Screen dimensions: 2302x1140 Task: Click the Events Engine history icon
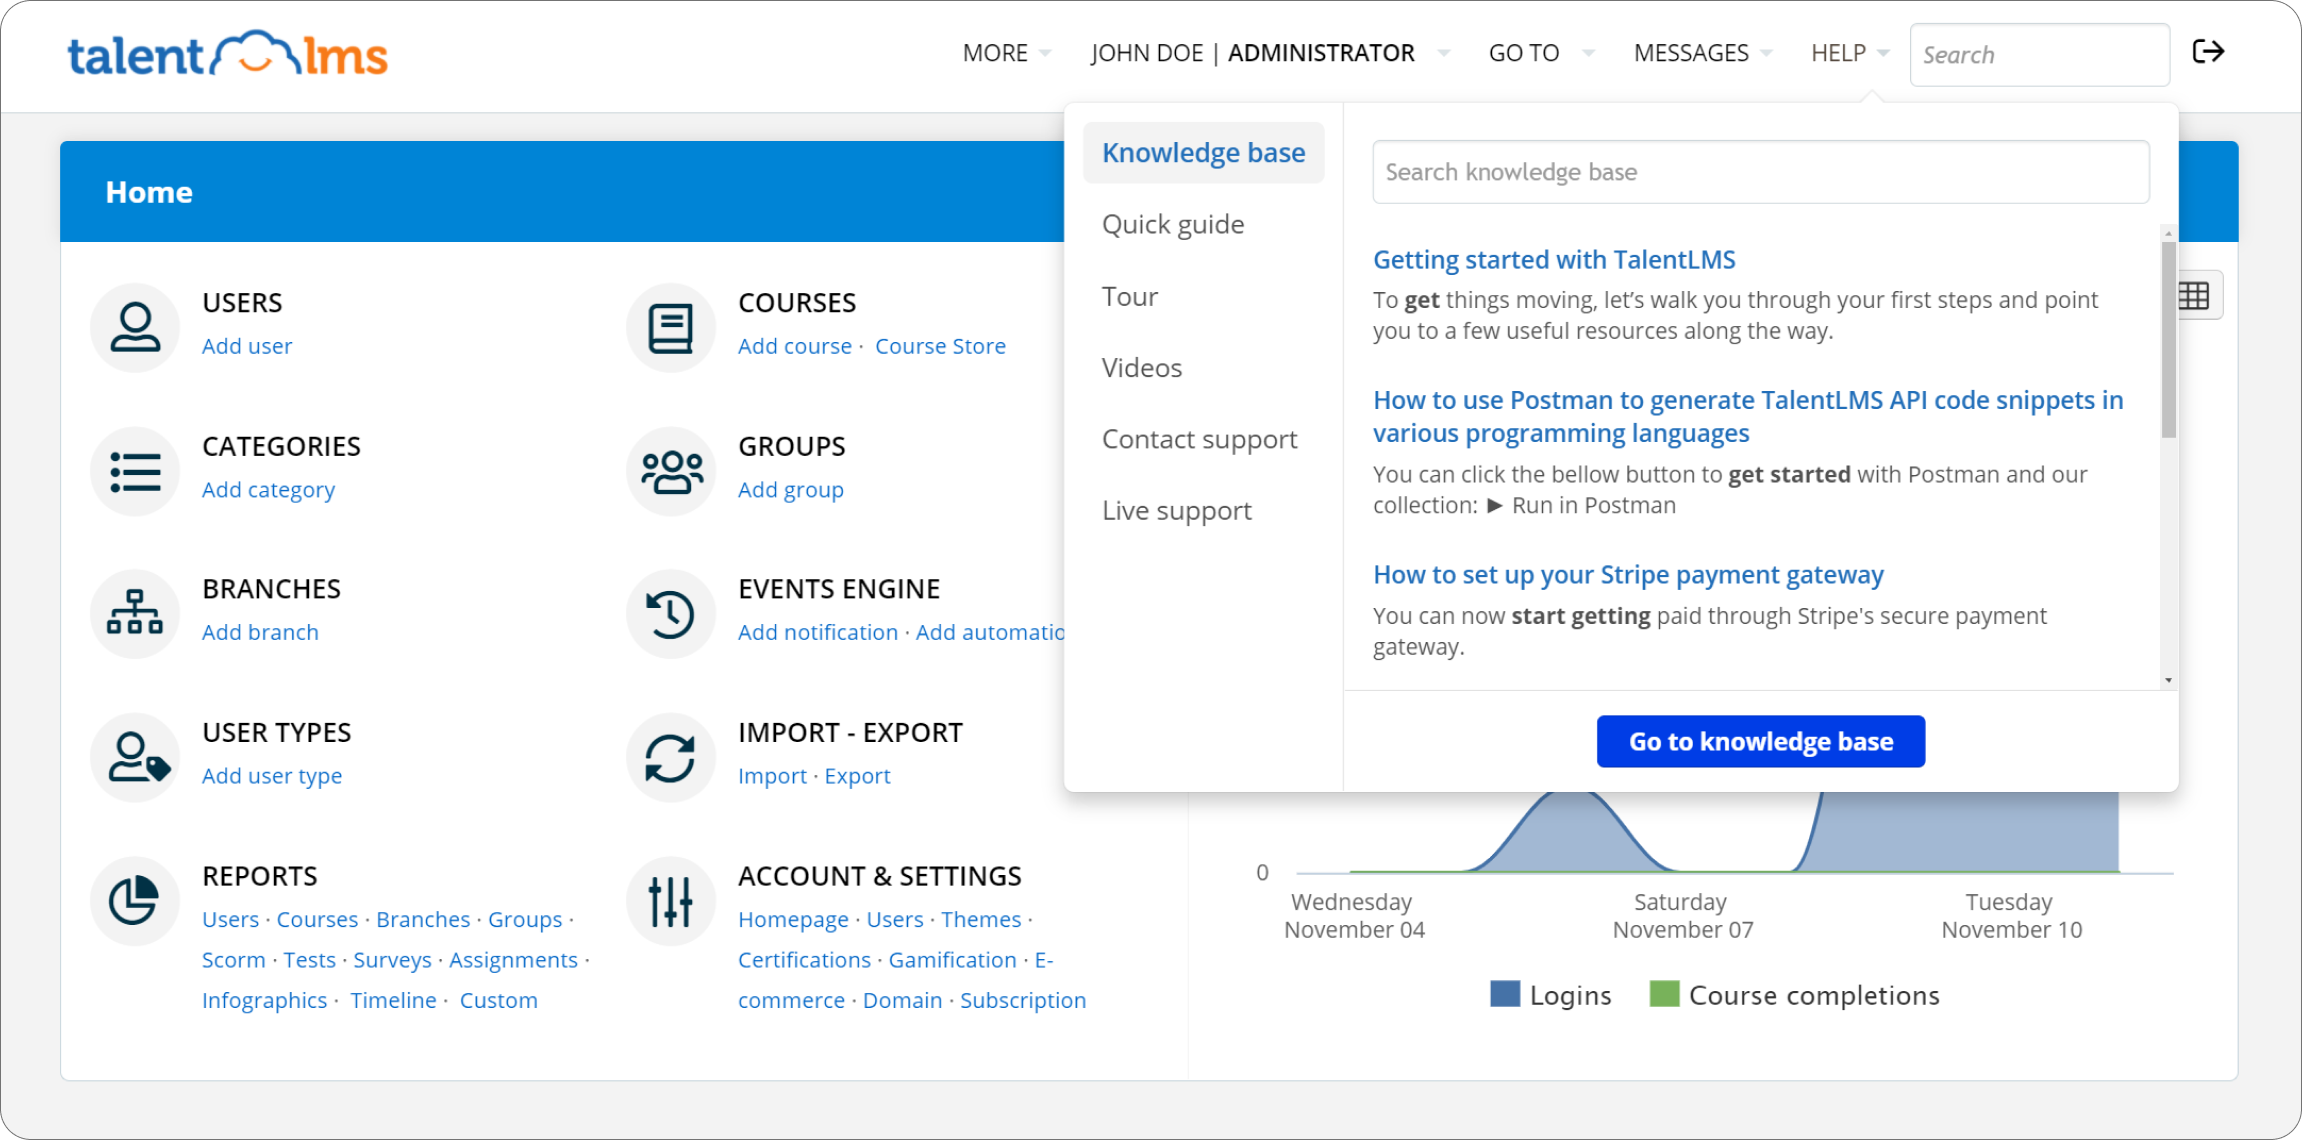(x=671, y=612)
